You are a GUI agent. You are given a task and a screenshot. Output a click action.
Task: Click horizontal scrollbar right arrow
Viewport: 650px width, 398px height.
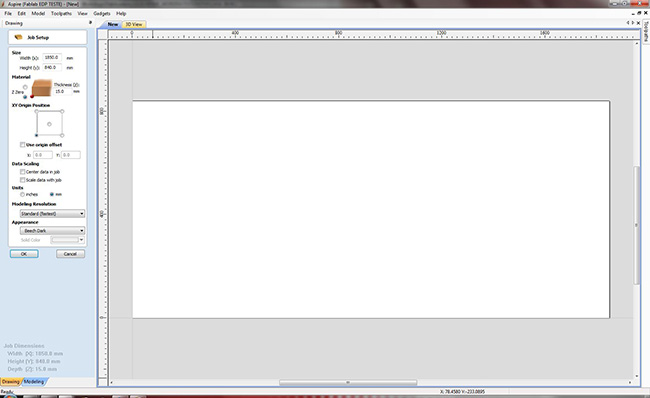(x=630, y=382)
